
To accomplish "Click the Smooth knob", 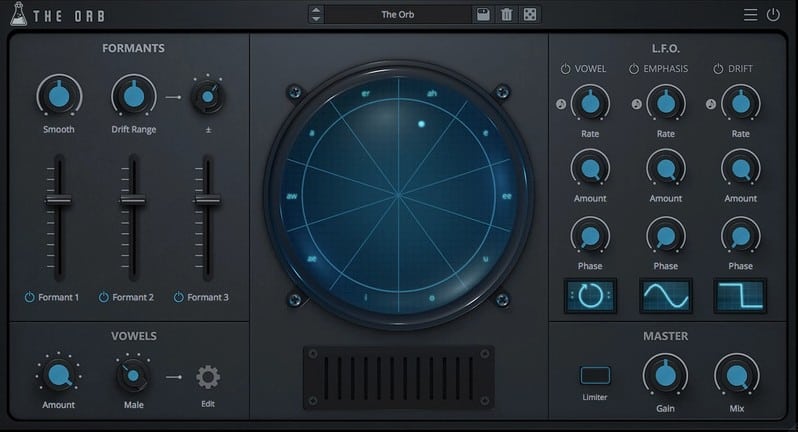I will click(59, 96).
